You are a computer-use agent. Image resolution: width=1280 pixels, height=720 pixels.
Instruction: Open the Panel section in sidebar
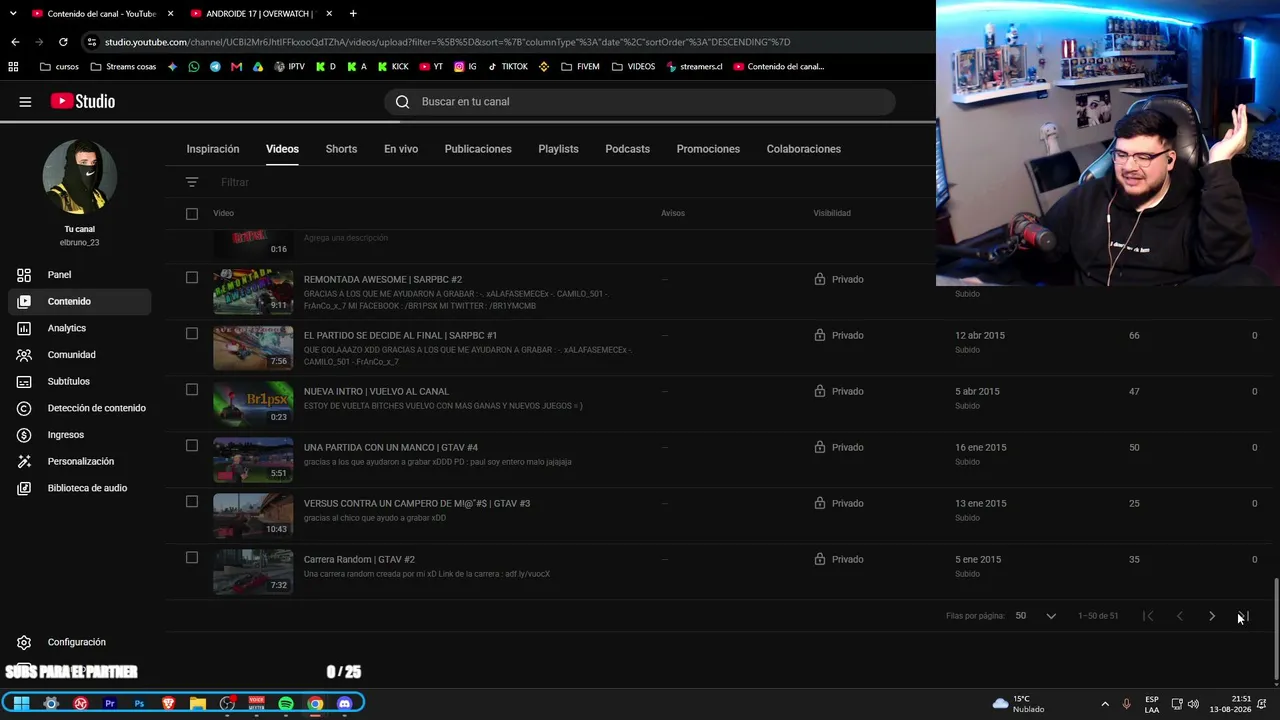79,275
